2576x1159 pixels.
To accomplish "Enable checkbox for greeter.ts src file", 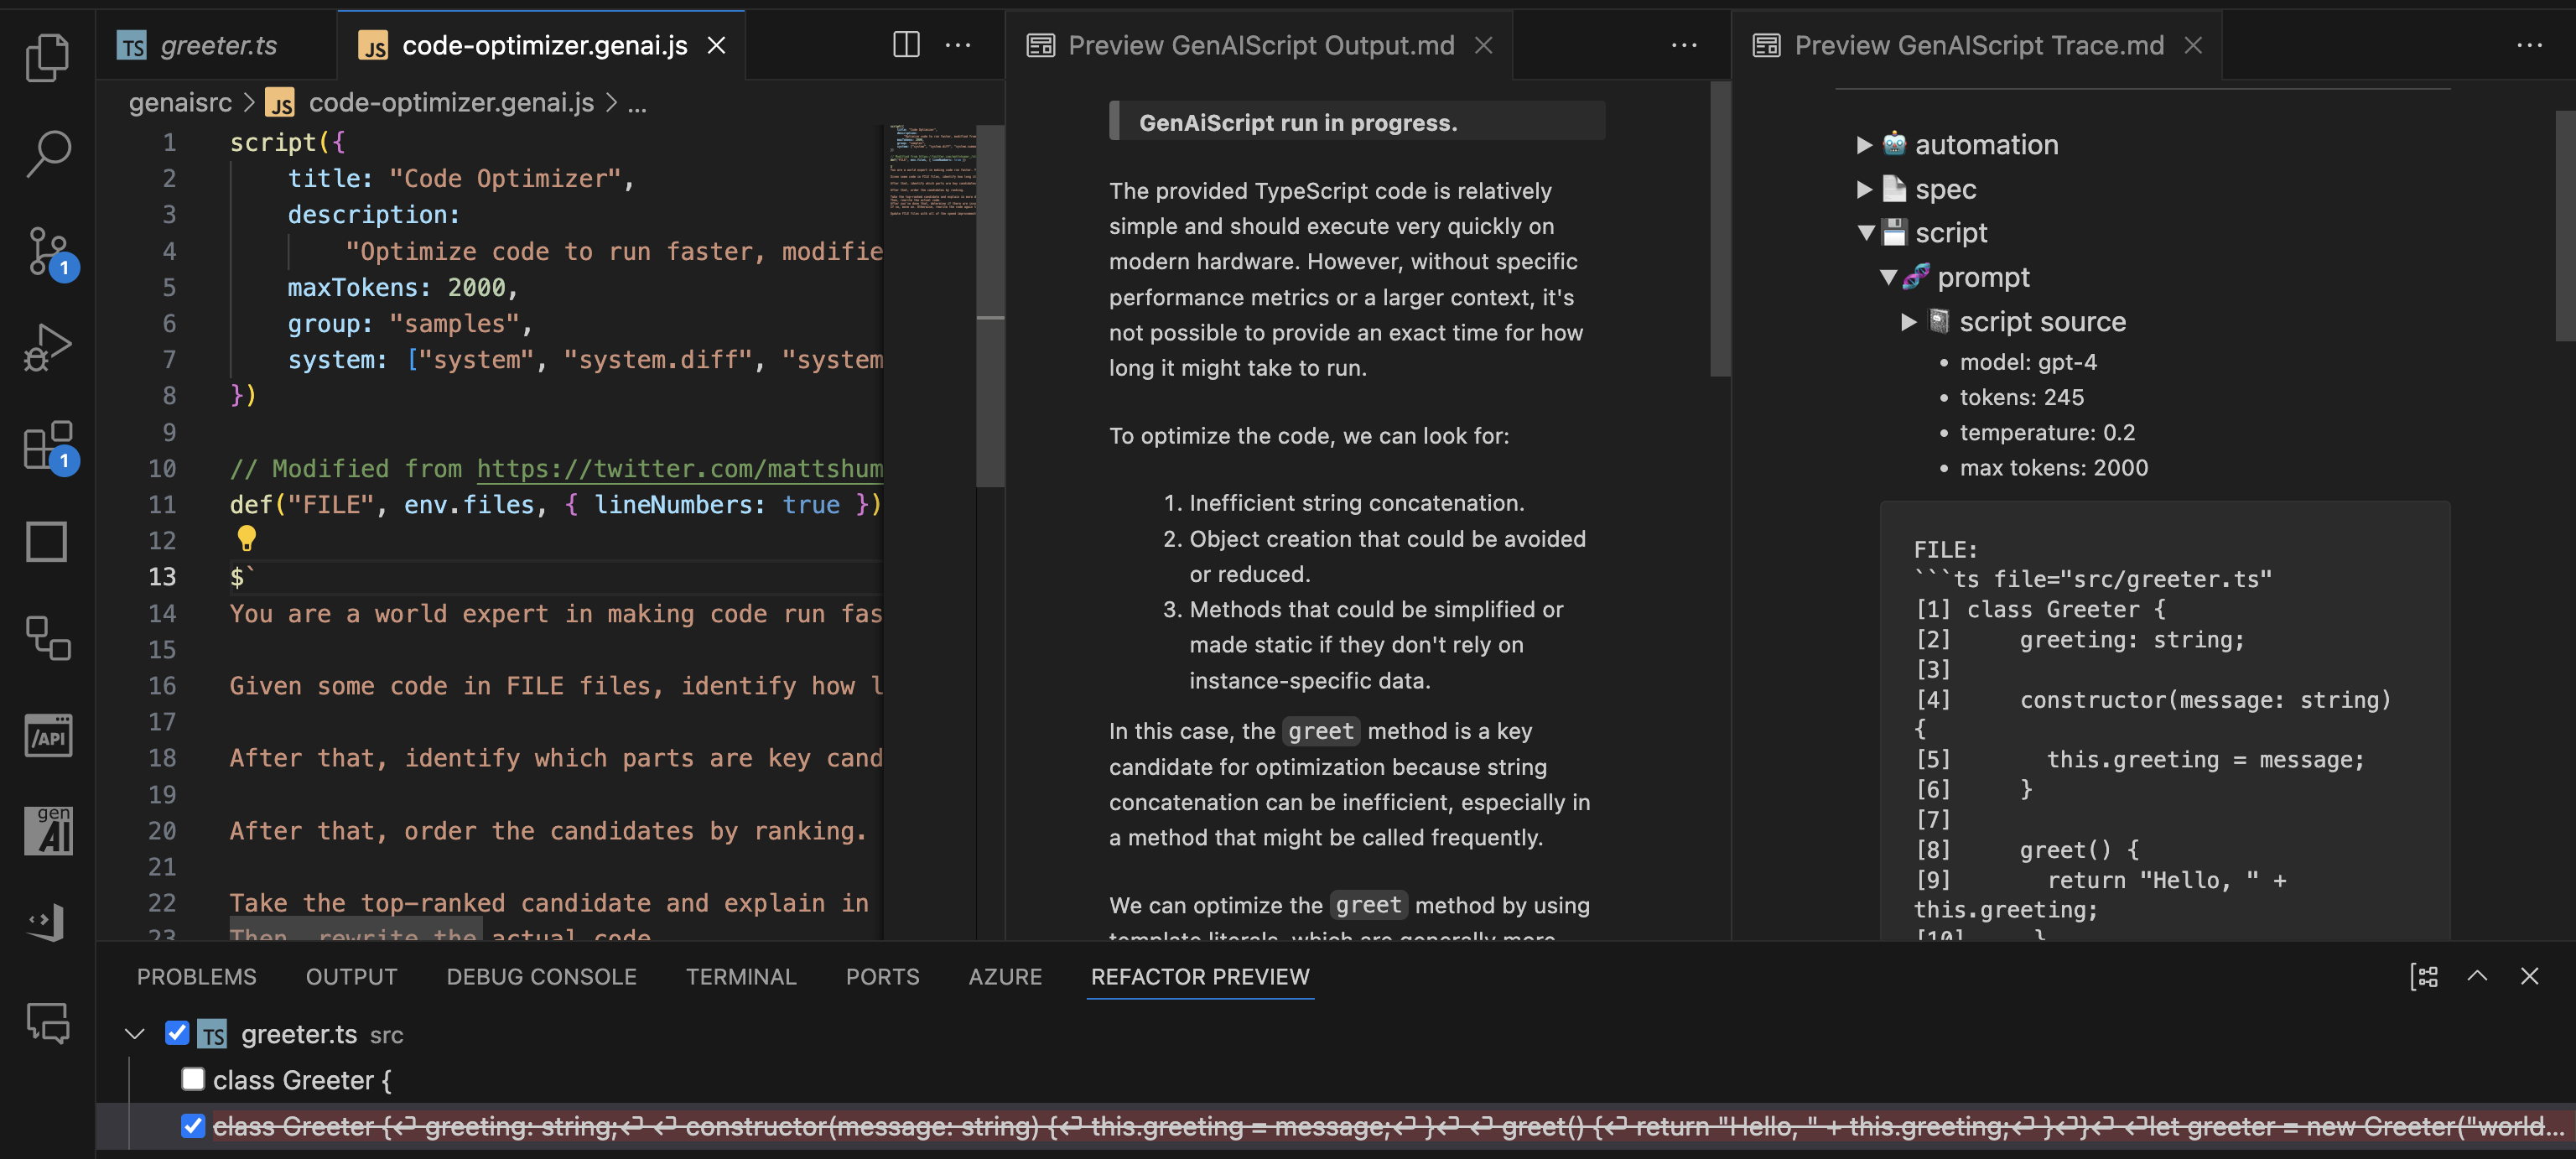I will pos(174,1034).
